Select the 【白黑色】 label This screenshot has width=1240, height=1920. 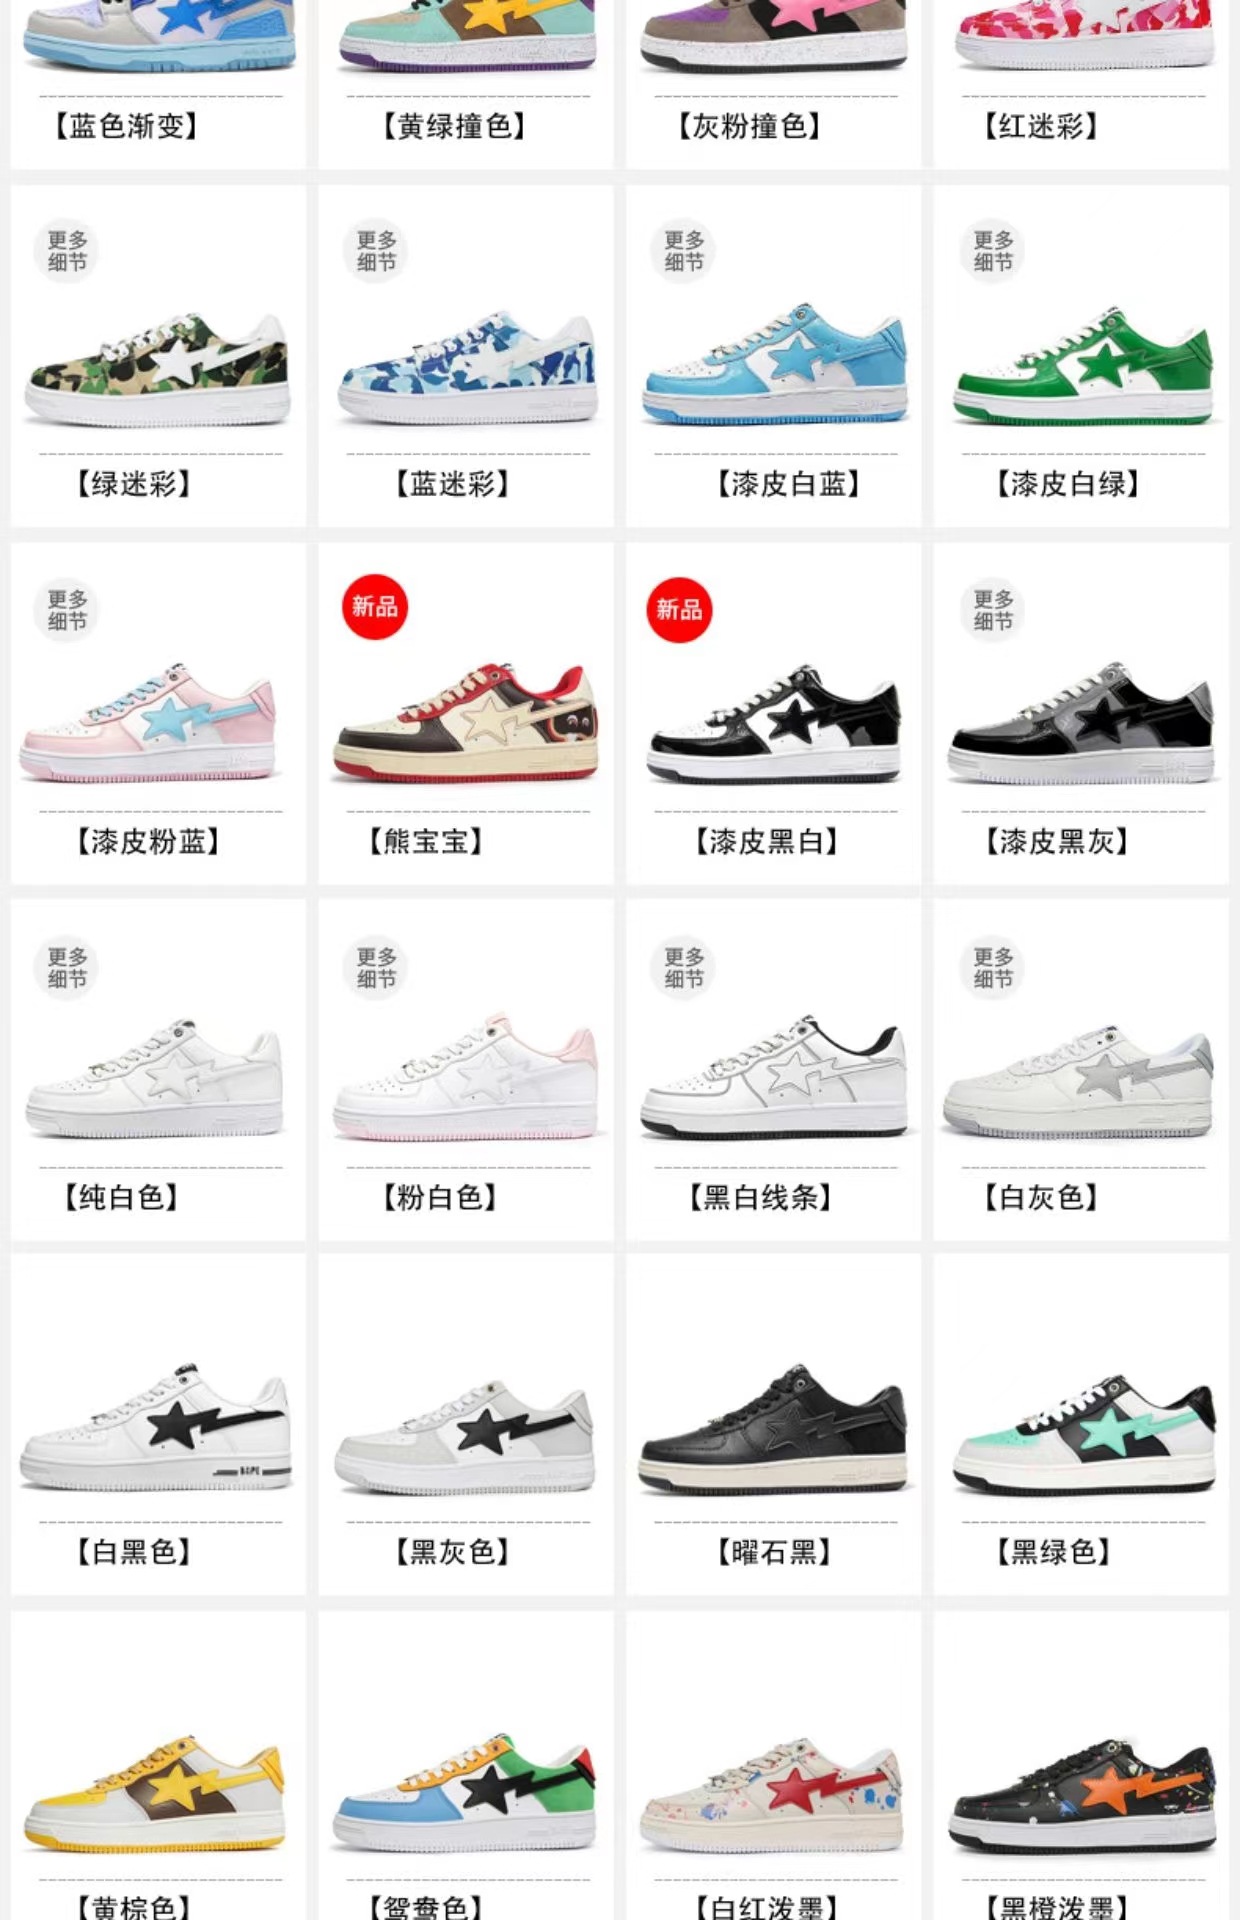pyautogui.click(x=134, y=1552)
